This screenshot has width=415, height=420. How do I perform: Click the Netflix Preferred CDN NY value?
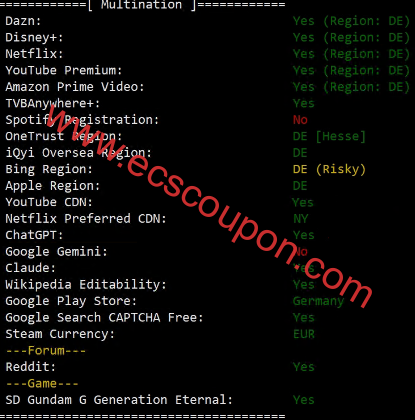[x=301, y=219]
